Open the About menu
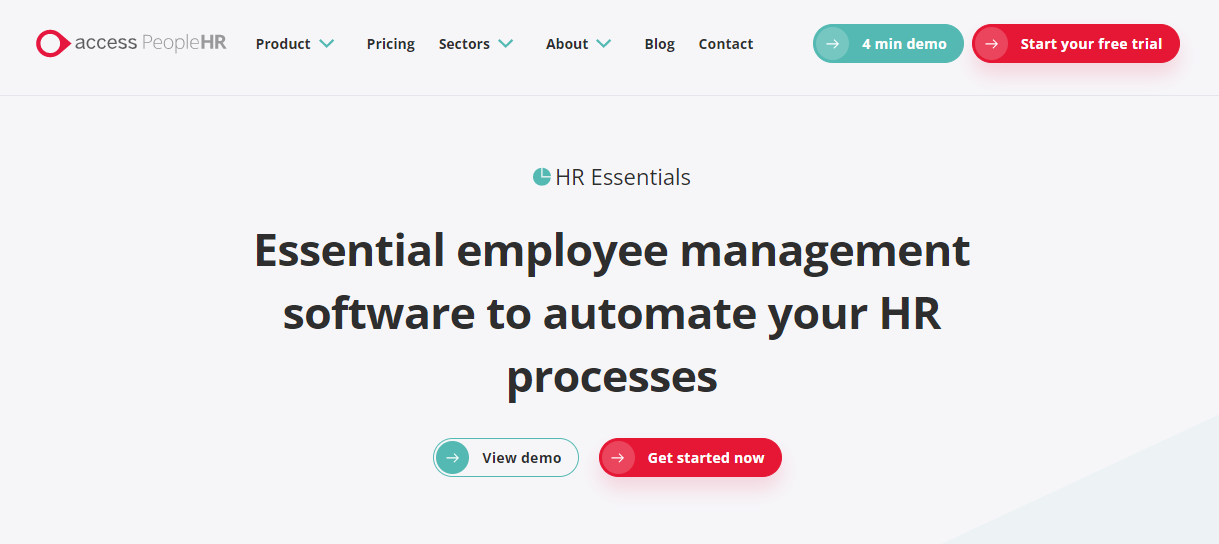This screenshot has width=1219, height=544. tap(567, 44)
